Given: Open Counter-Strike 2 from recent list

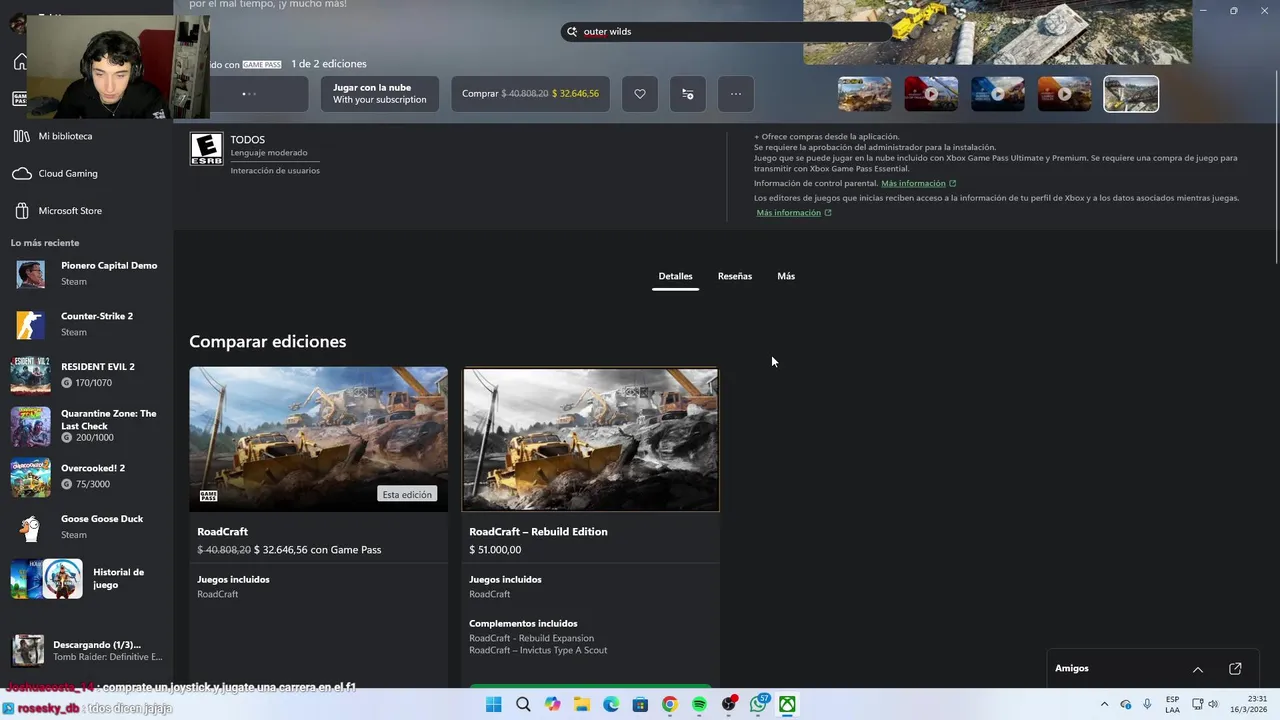Looking at the screenshot, I should click(x=86, y=324).
